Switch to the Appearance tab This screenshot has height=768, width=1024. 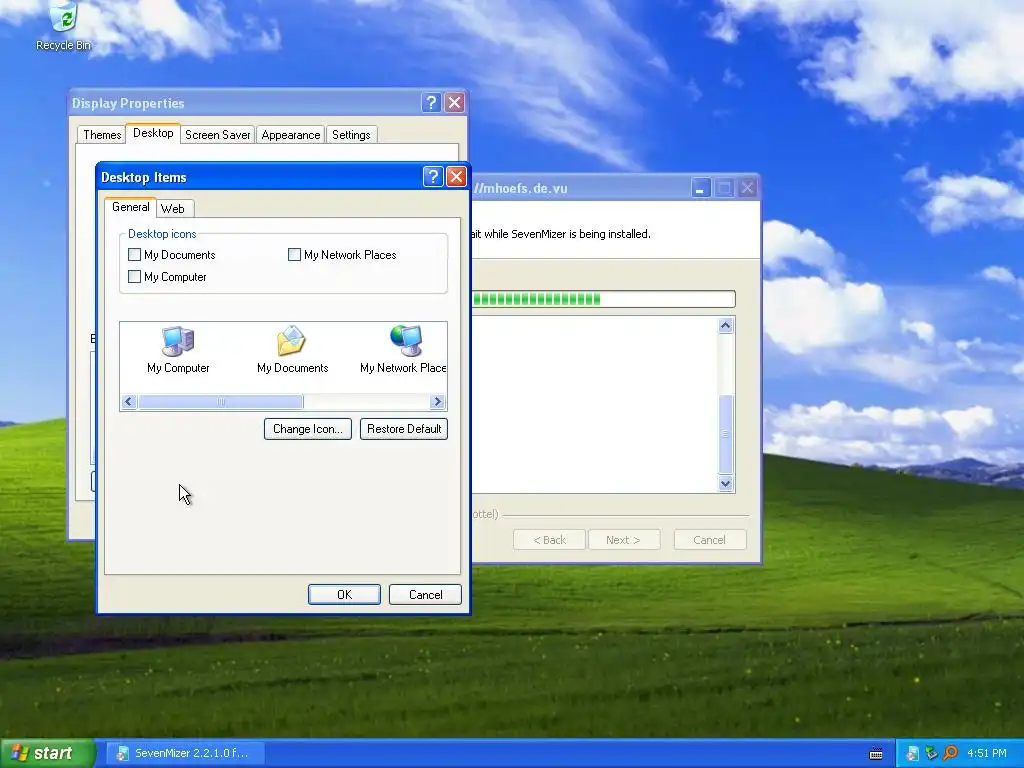coord(291,135)
